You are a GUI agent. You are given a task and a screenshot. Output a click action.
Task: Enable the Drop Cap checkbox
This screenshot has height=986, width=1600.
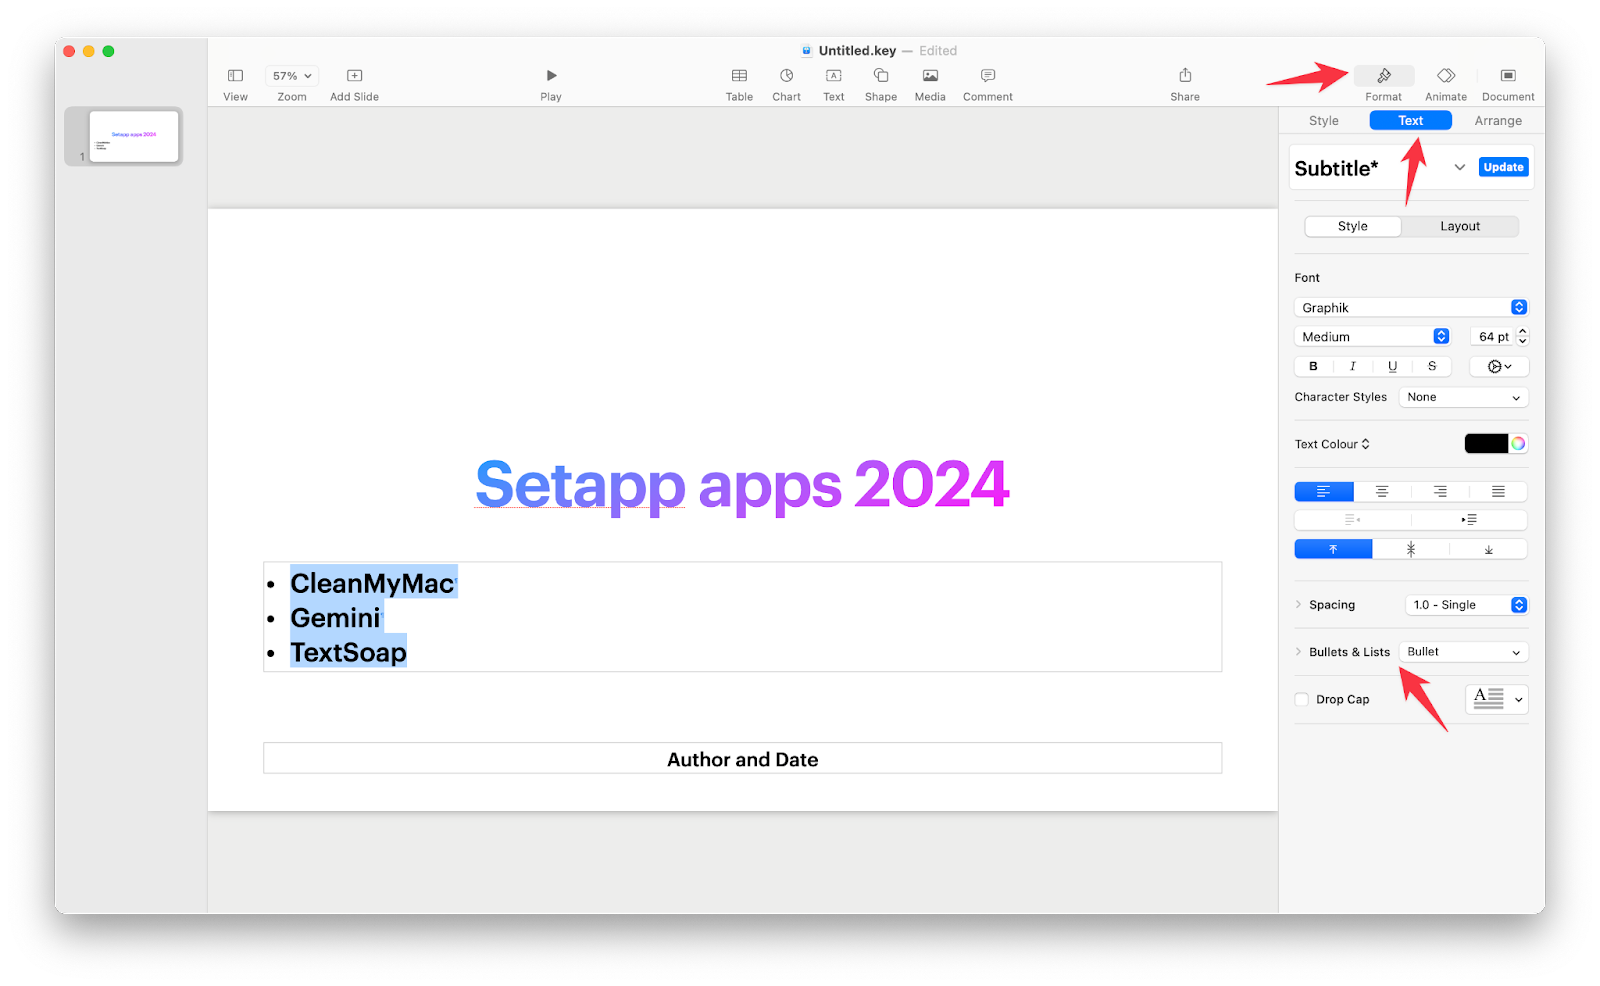[1300, 699]
